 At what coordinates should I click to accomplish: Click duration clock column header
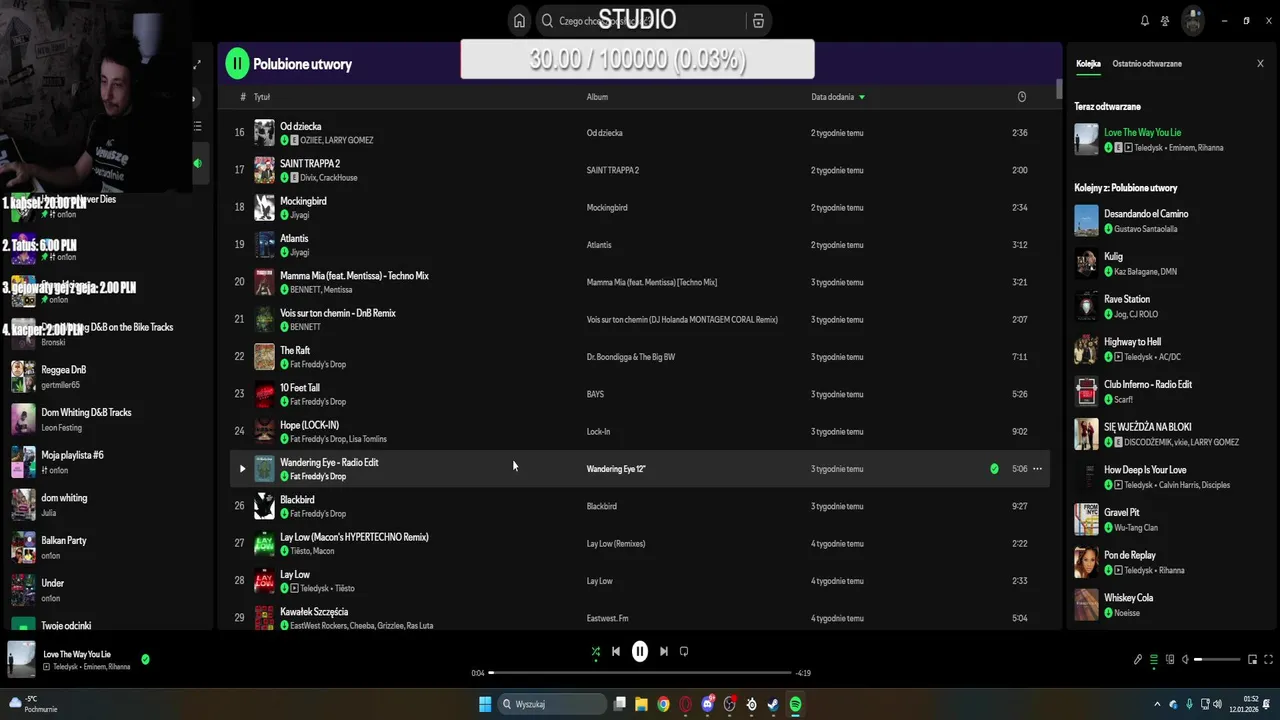[1021, 97]
